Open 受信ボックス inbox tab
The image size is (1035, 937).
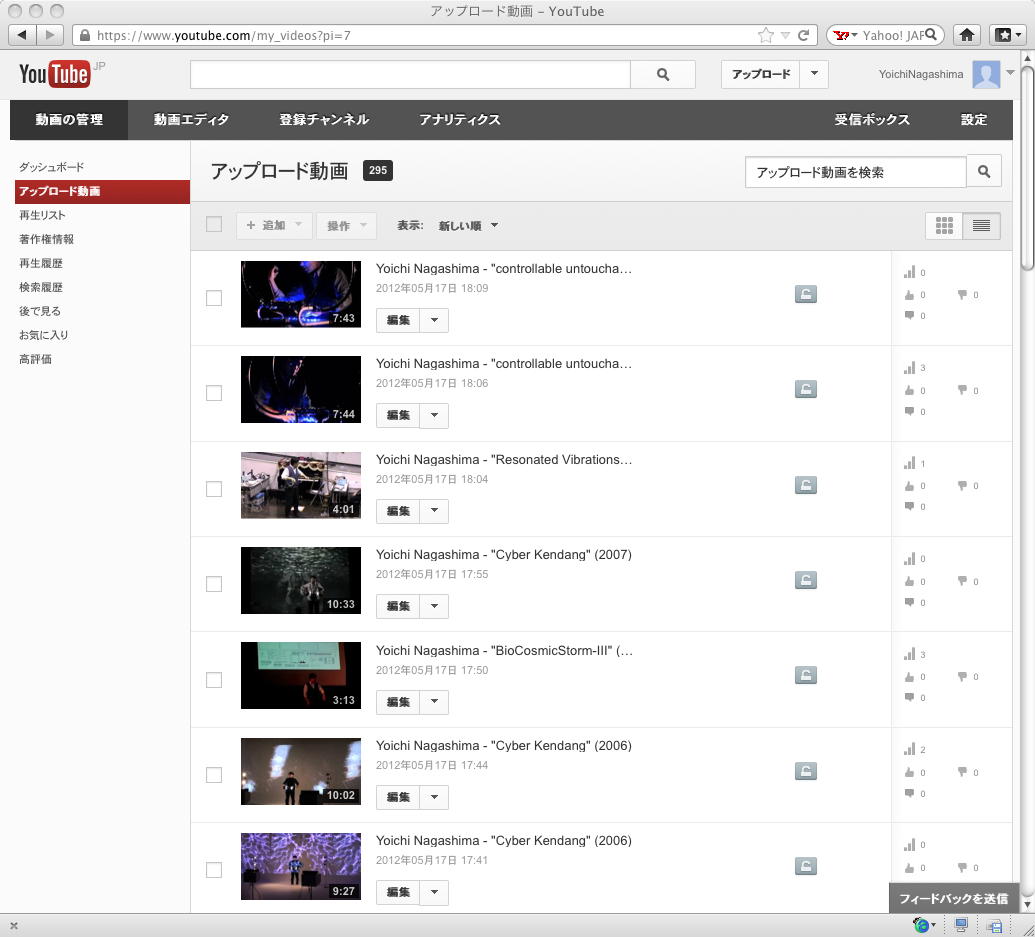click(871, 119)
